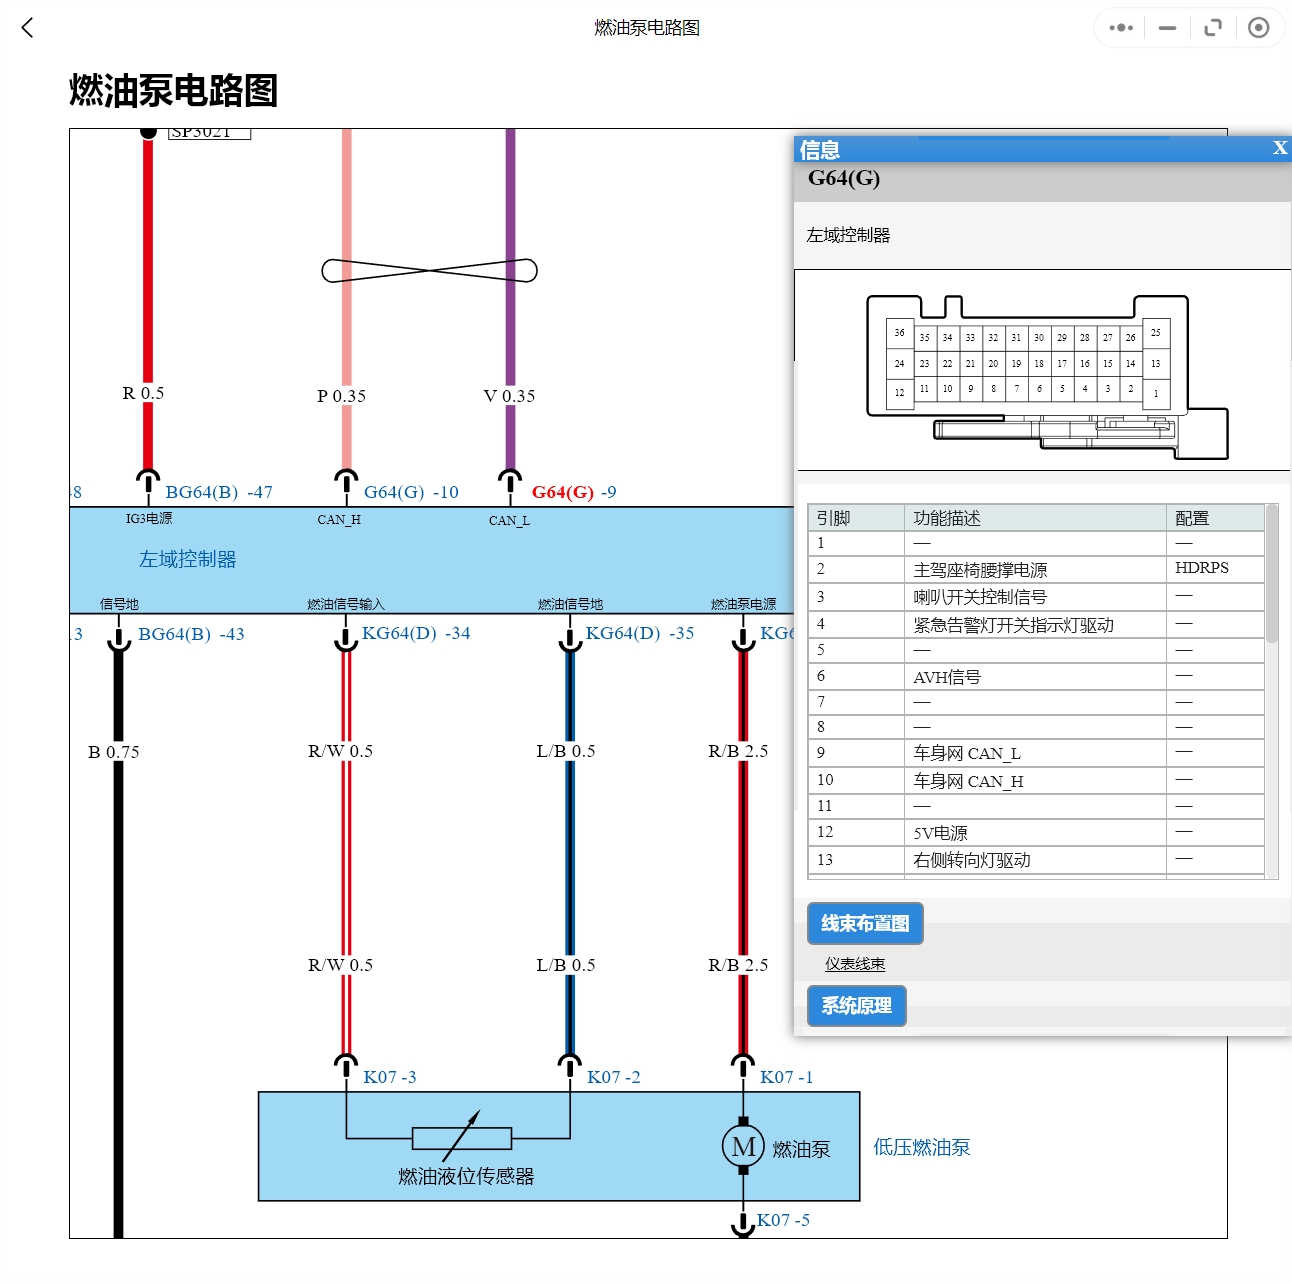Screen dimensions: 1292x1284
Task: Open the 系统原理 button
Action: [x=856, y=1006]
